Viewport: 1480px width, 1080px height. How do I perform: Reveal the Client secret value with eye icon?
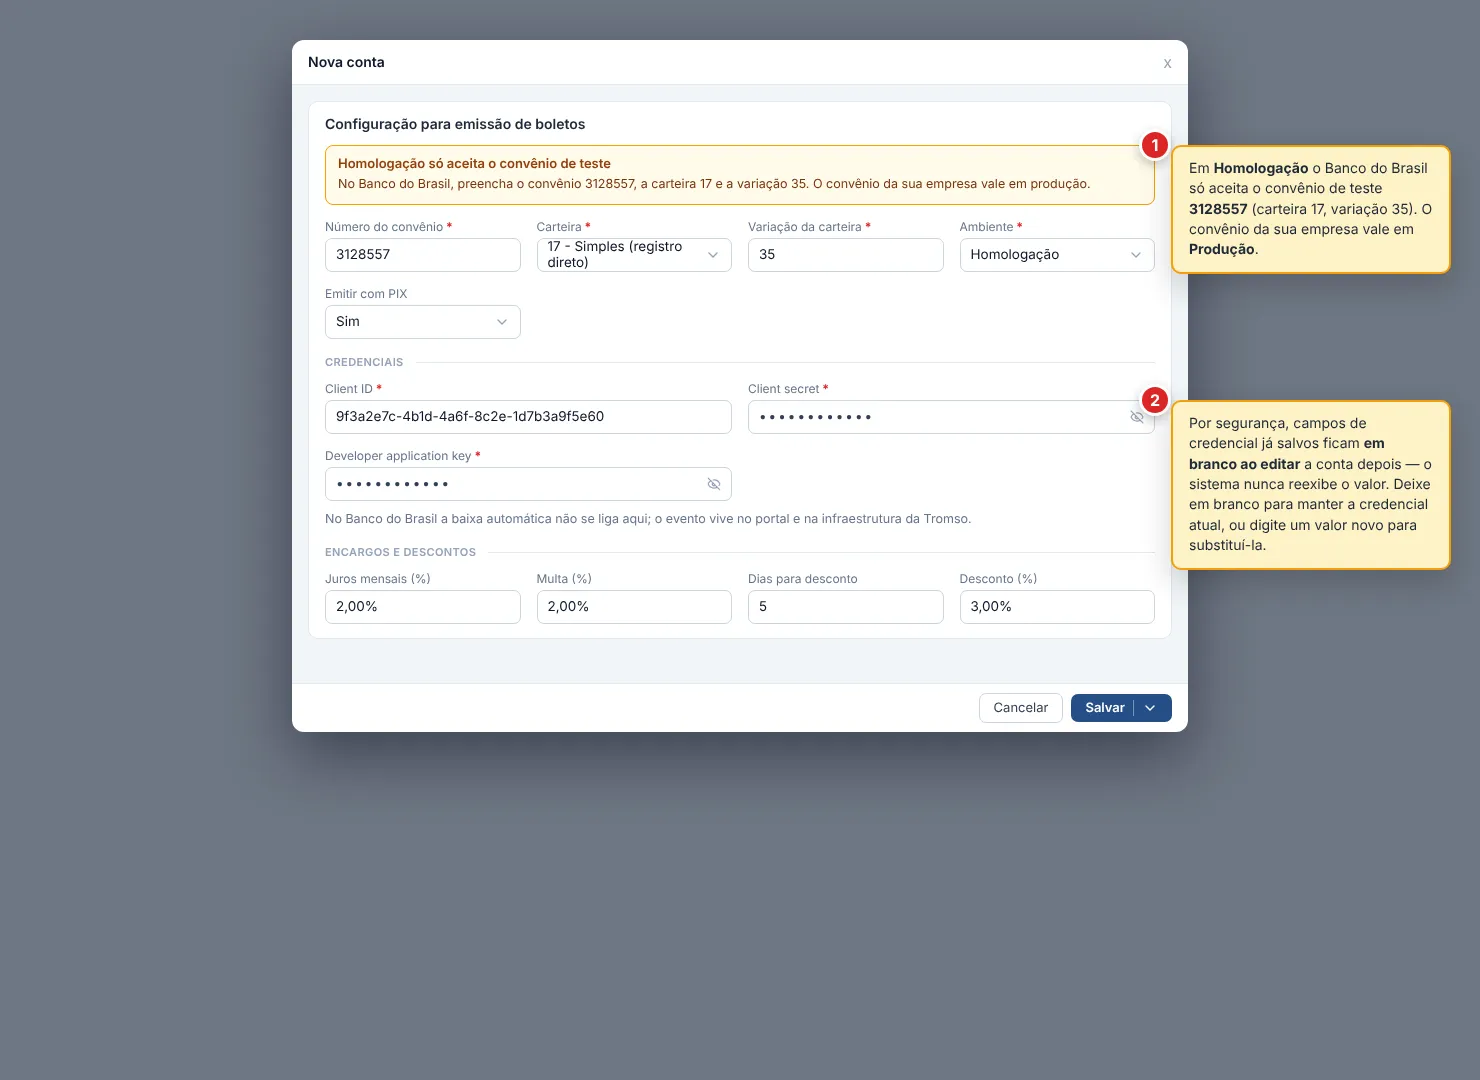point(1137,417)
